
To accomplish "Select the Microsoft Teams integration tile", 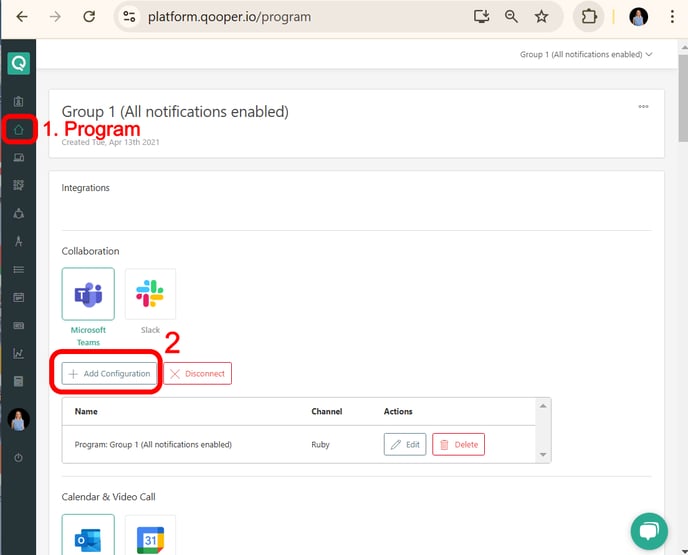I will 88,294.
